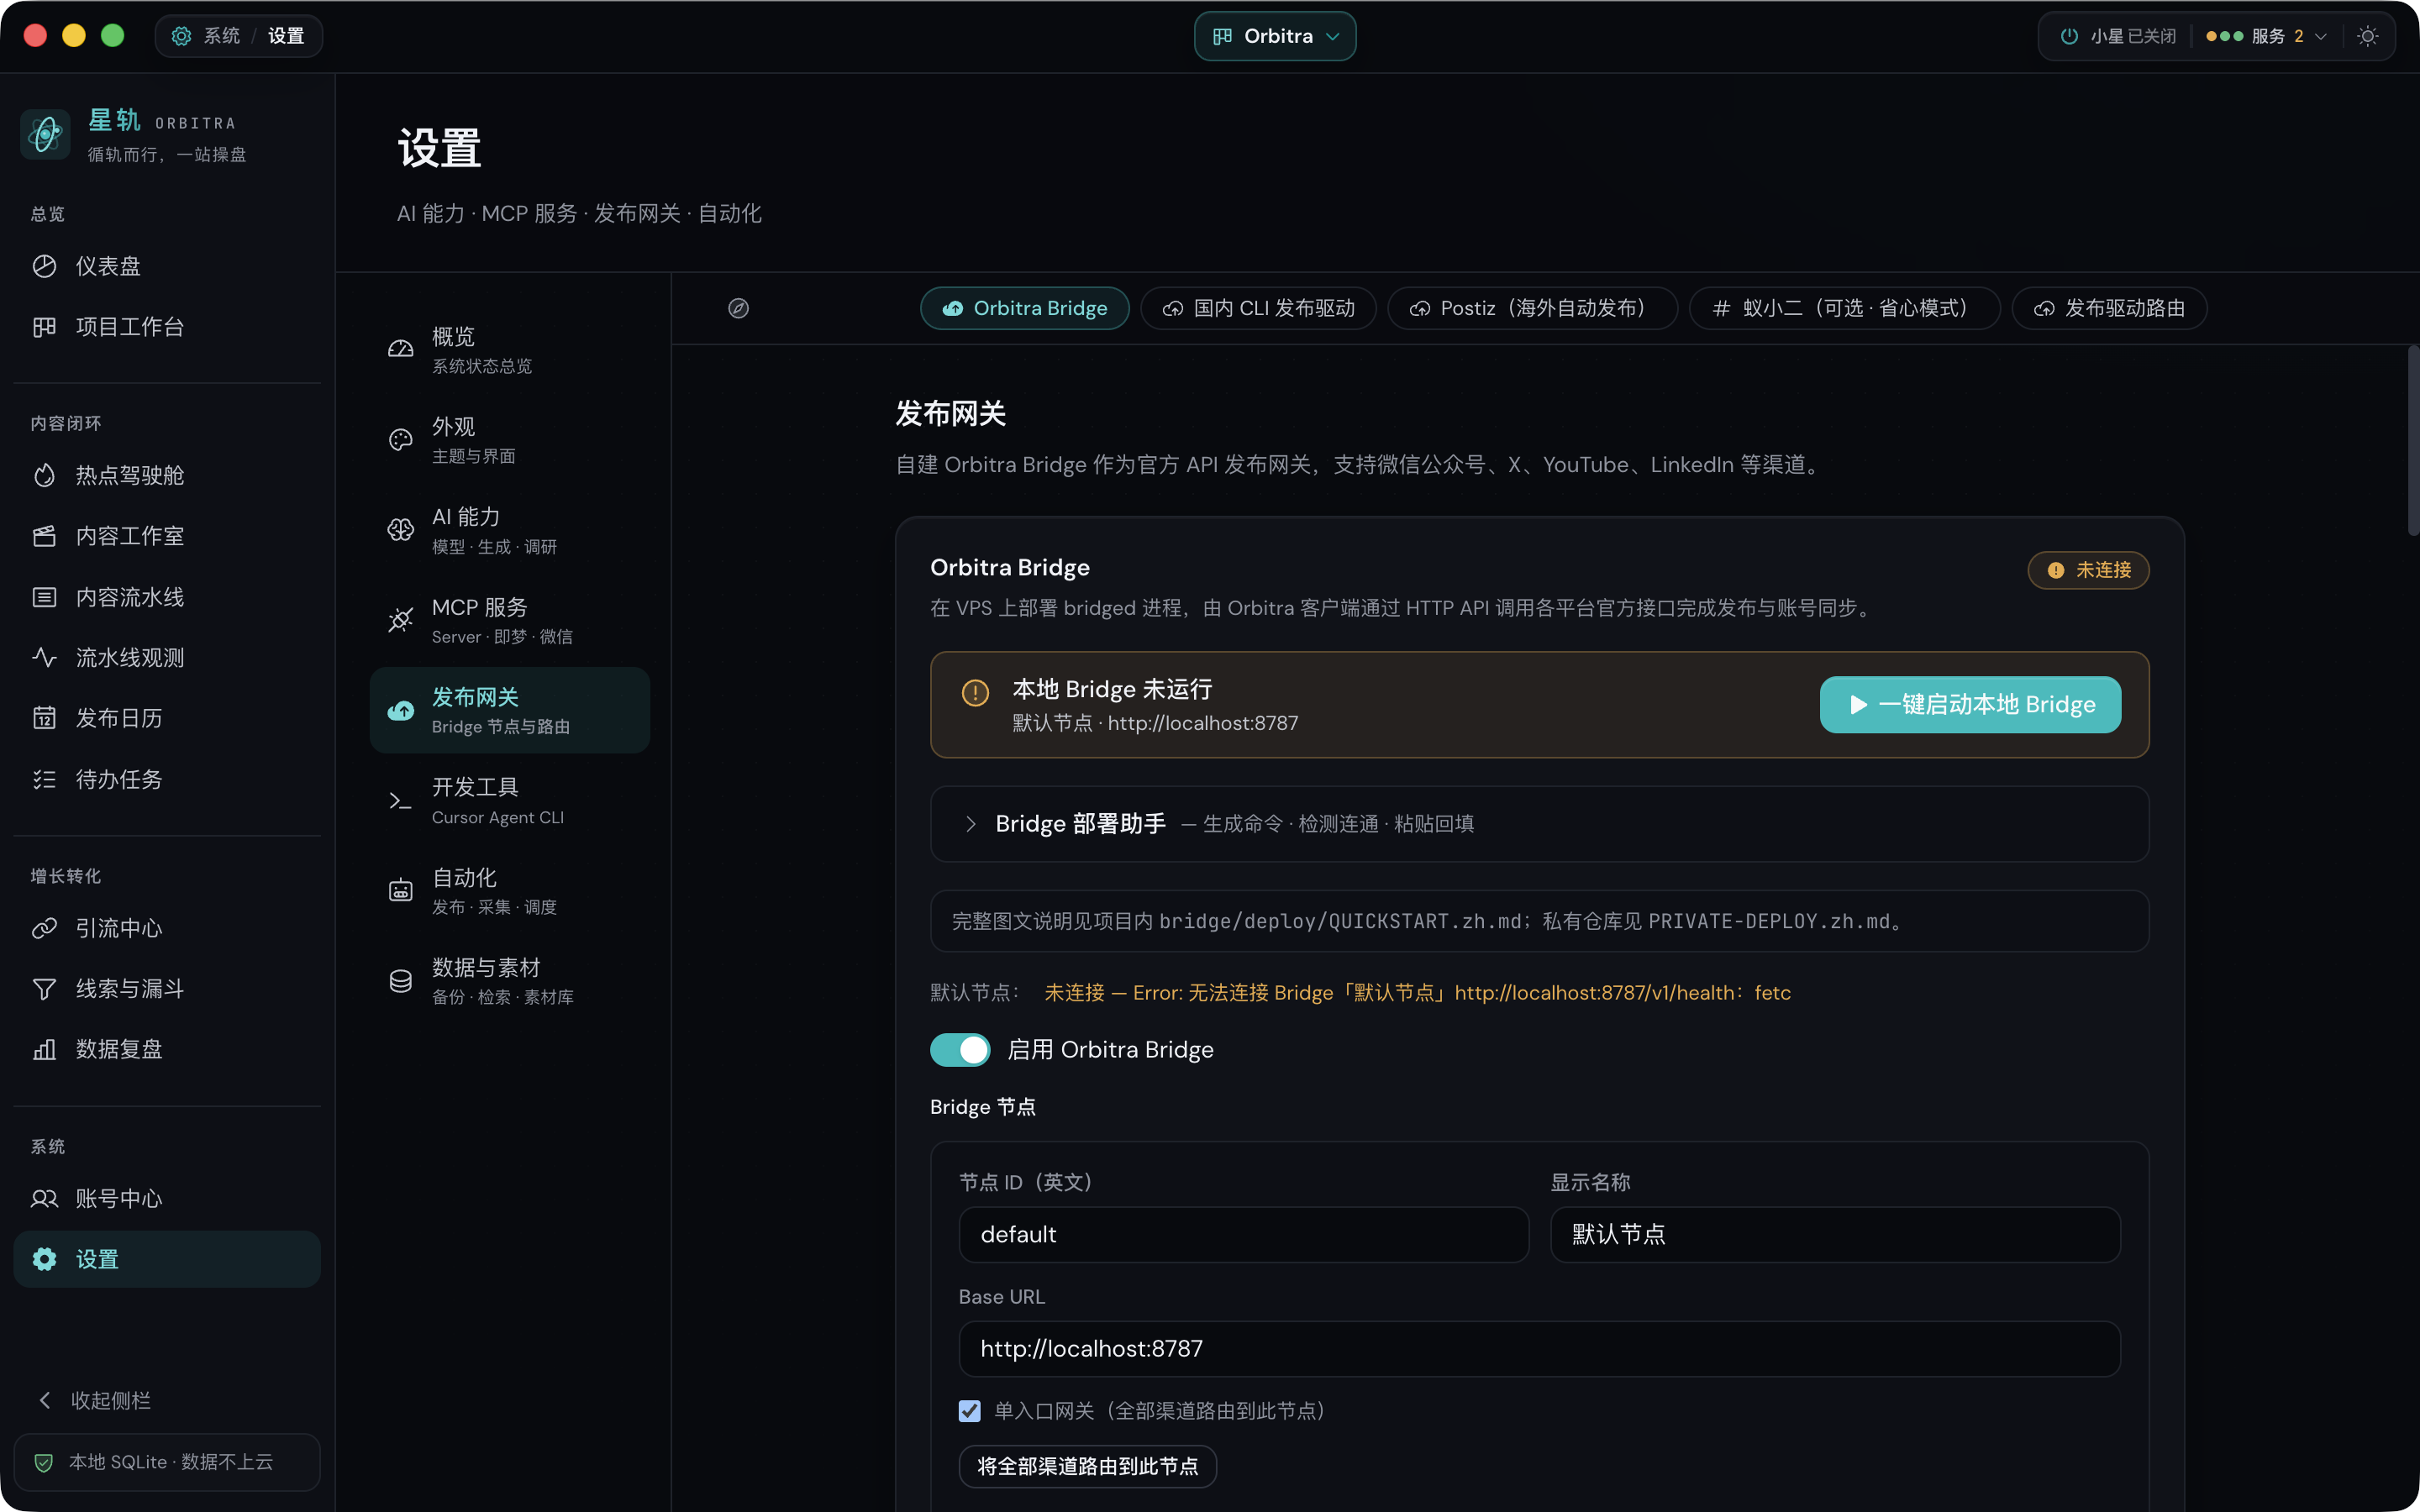2420x1512 pixels.
Task: Open the Orbitra workspace dropdown
Action: coord(1275,36)
